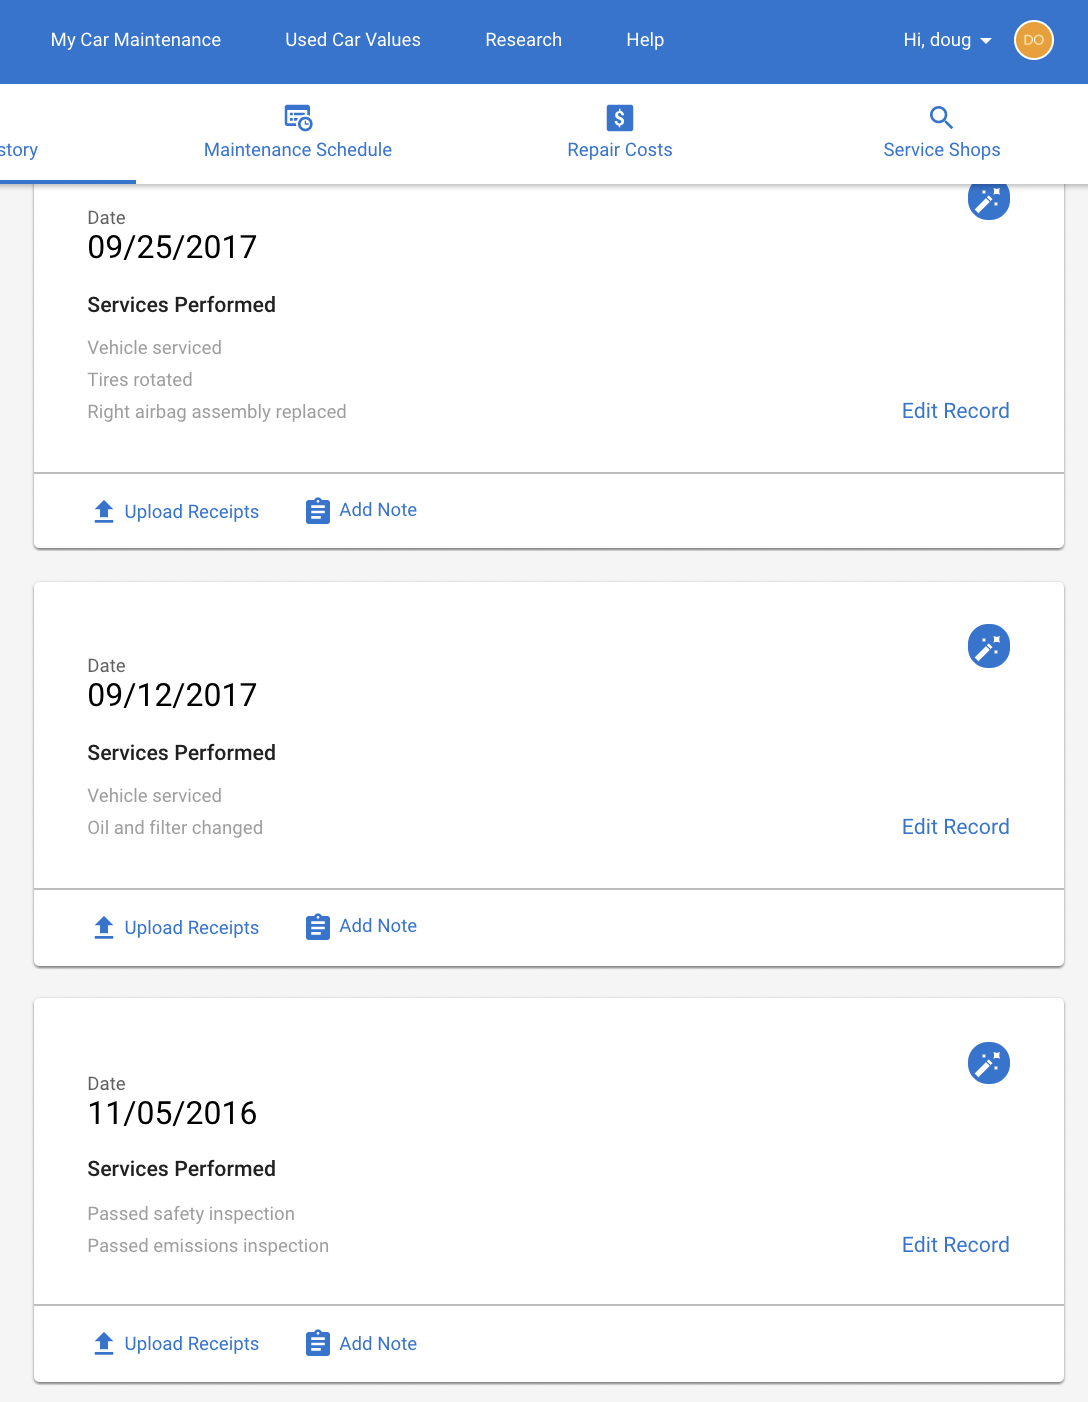Open My Car Maintenance menu item

pyautogui.click(x=136, y=40)
